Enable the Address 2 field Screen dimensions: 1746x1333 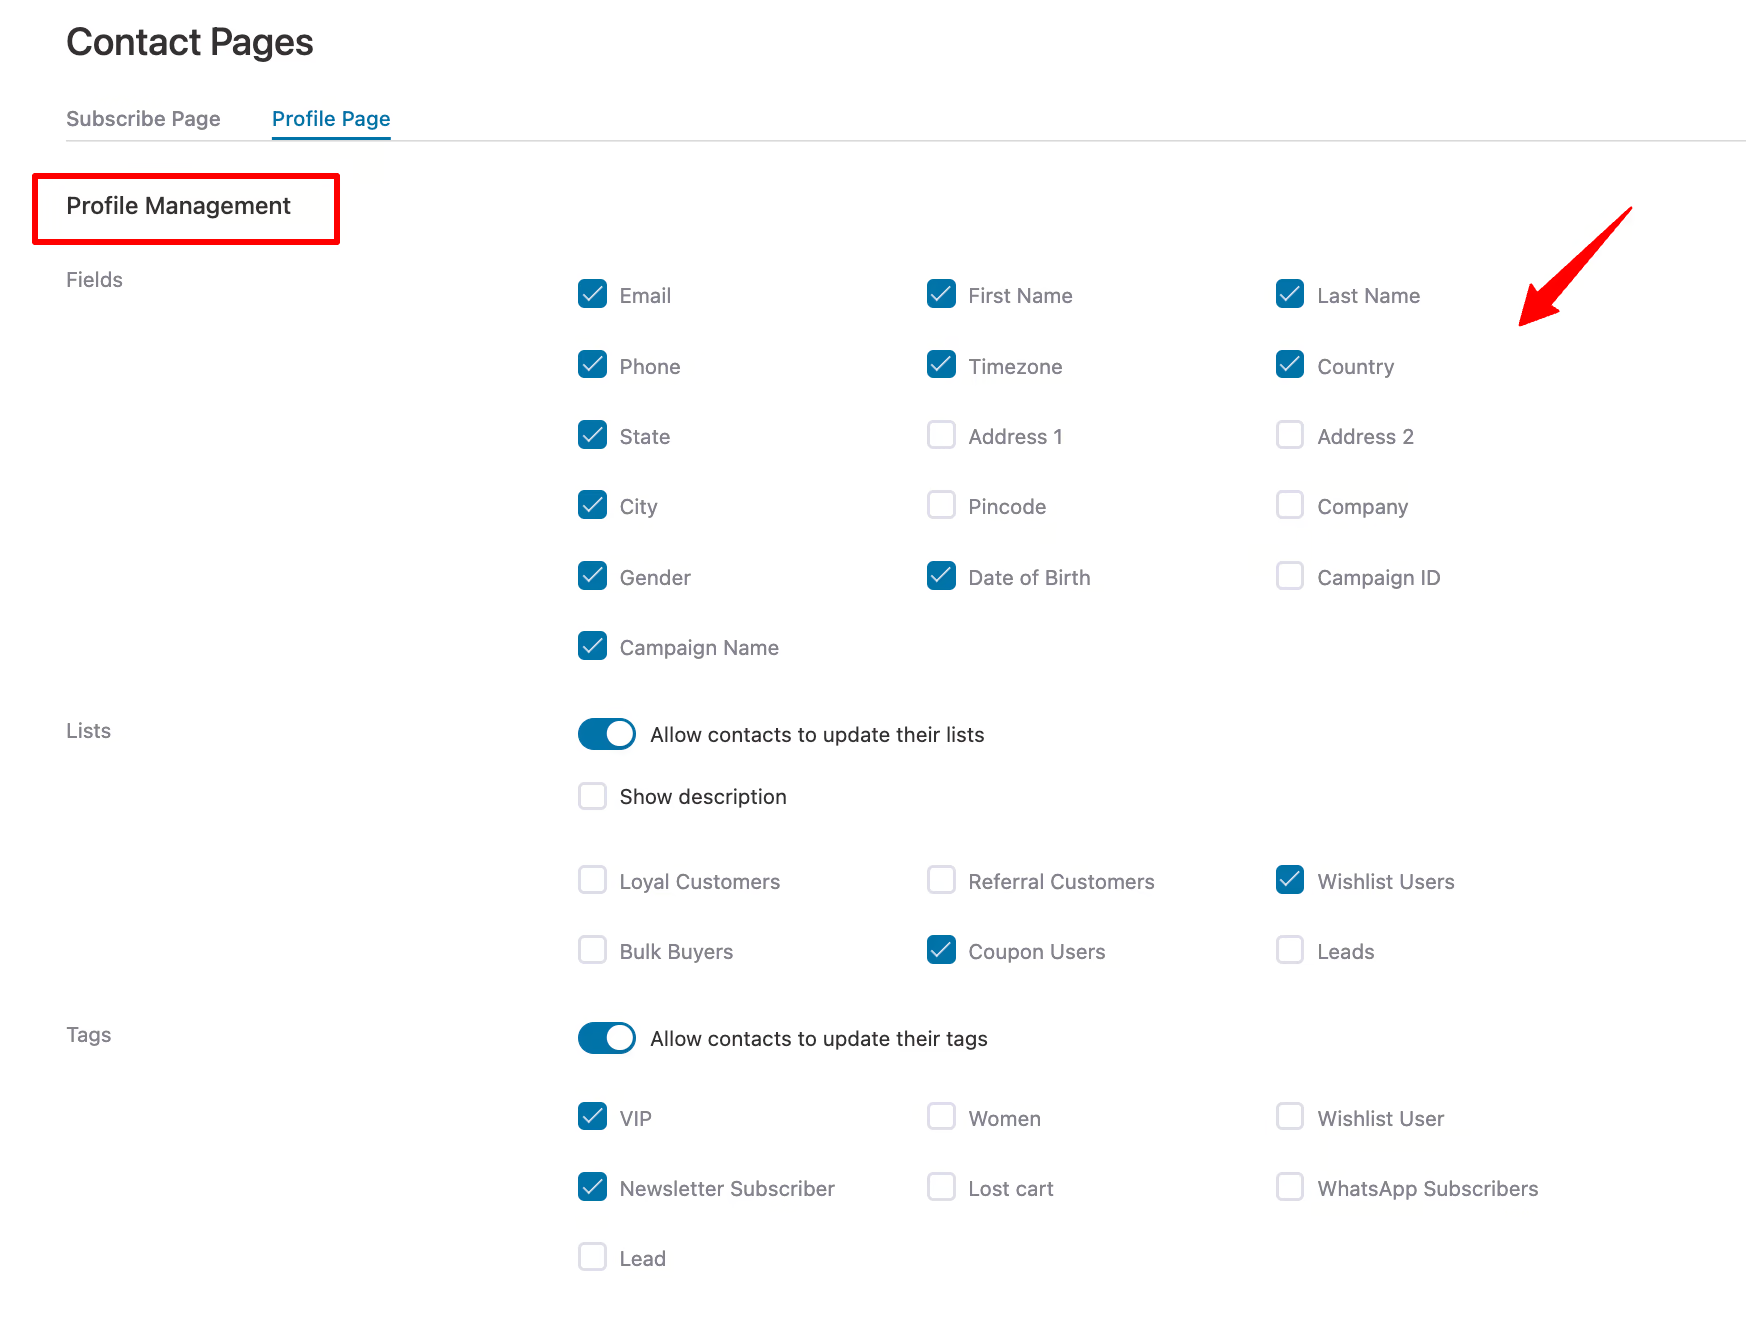click(1289, 435)
